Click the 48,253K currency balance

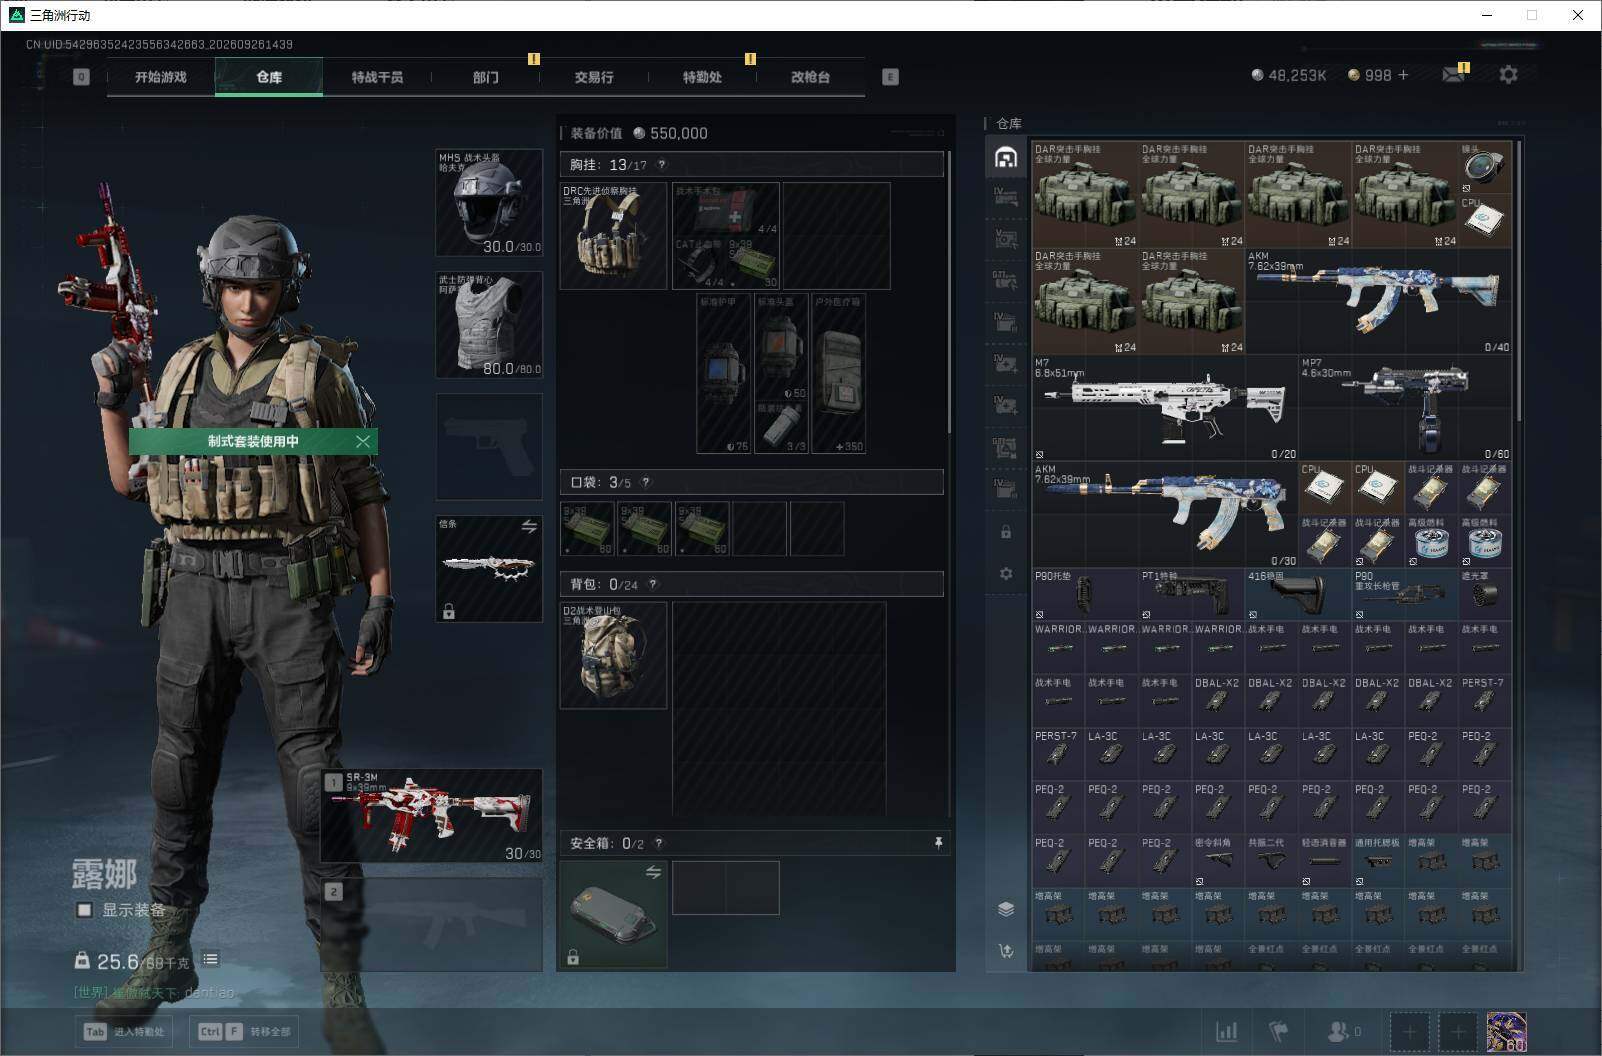1289,75
